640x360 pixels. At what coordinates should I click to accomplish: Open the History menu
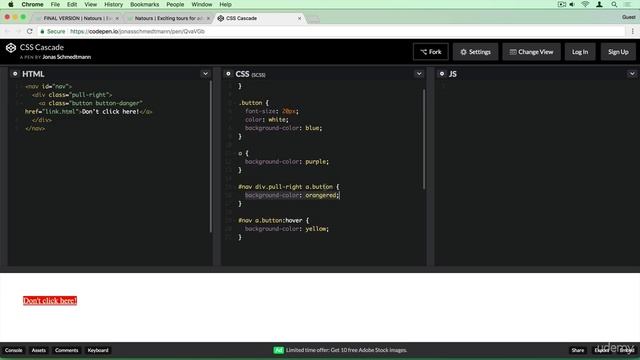click(x=113, y=4)
